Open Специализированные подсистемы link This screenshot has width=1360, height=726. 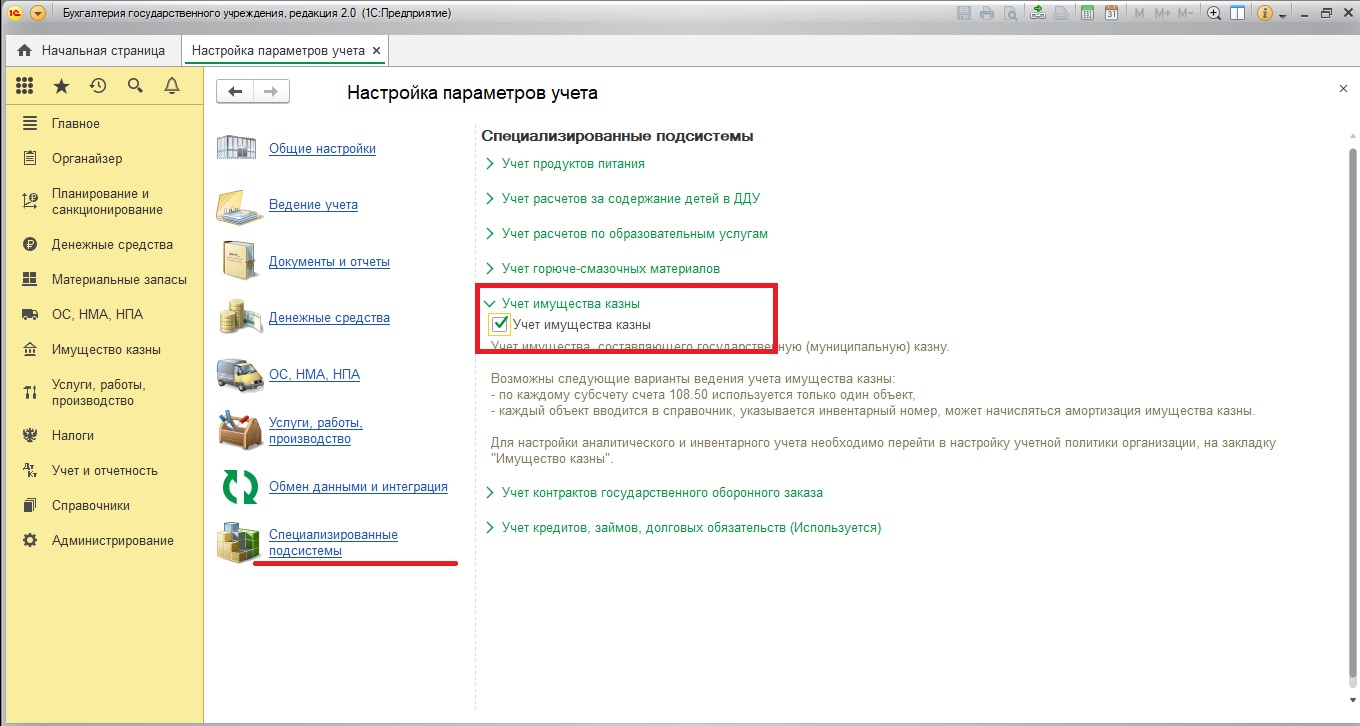(x=333, y=543)
